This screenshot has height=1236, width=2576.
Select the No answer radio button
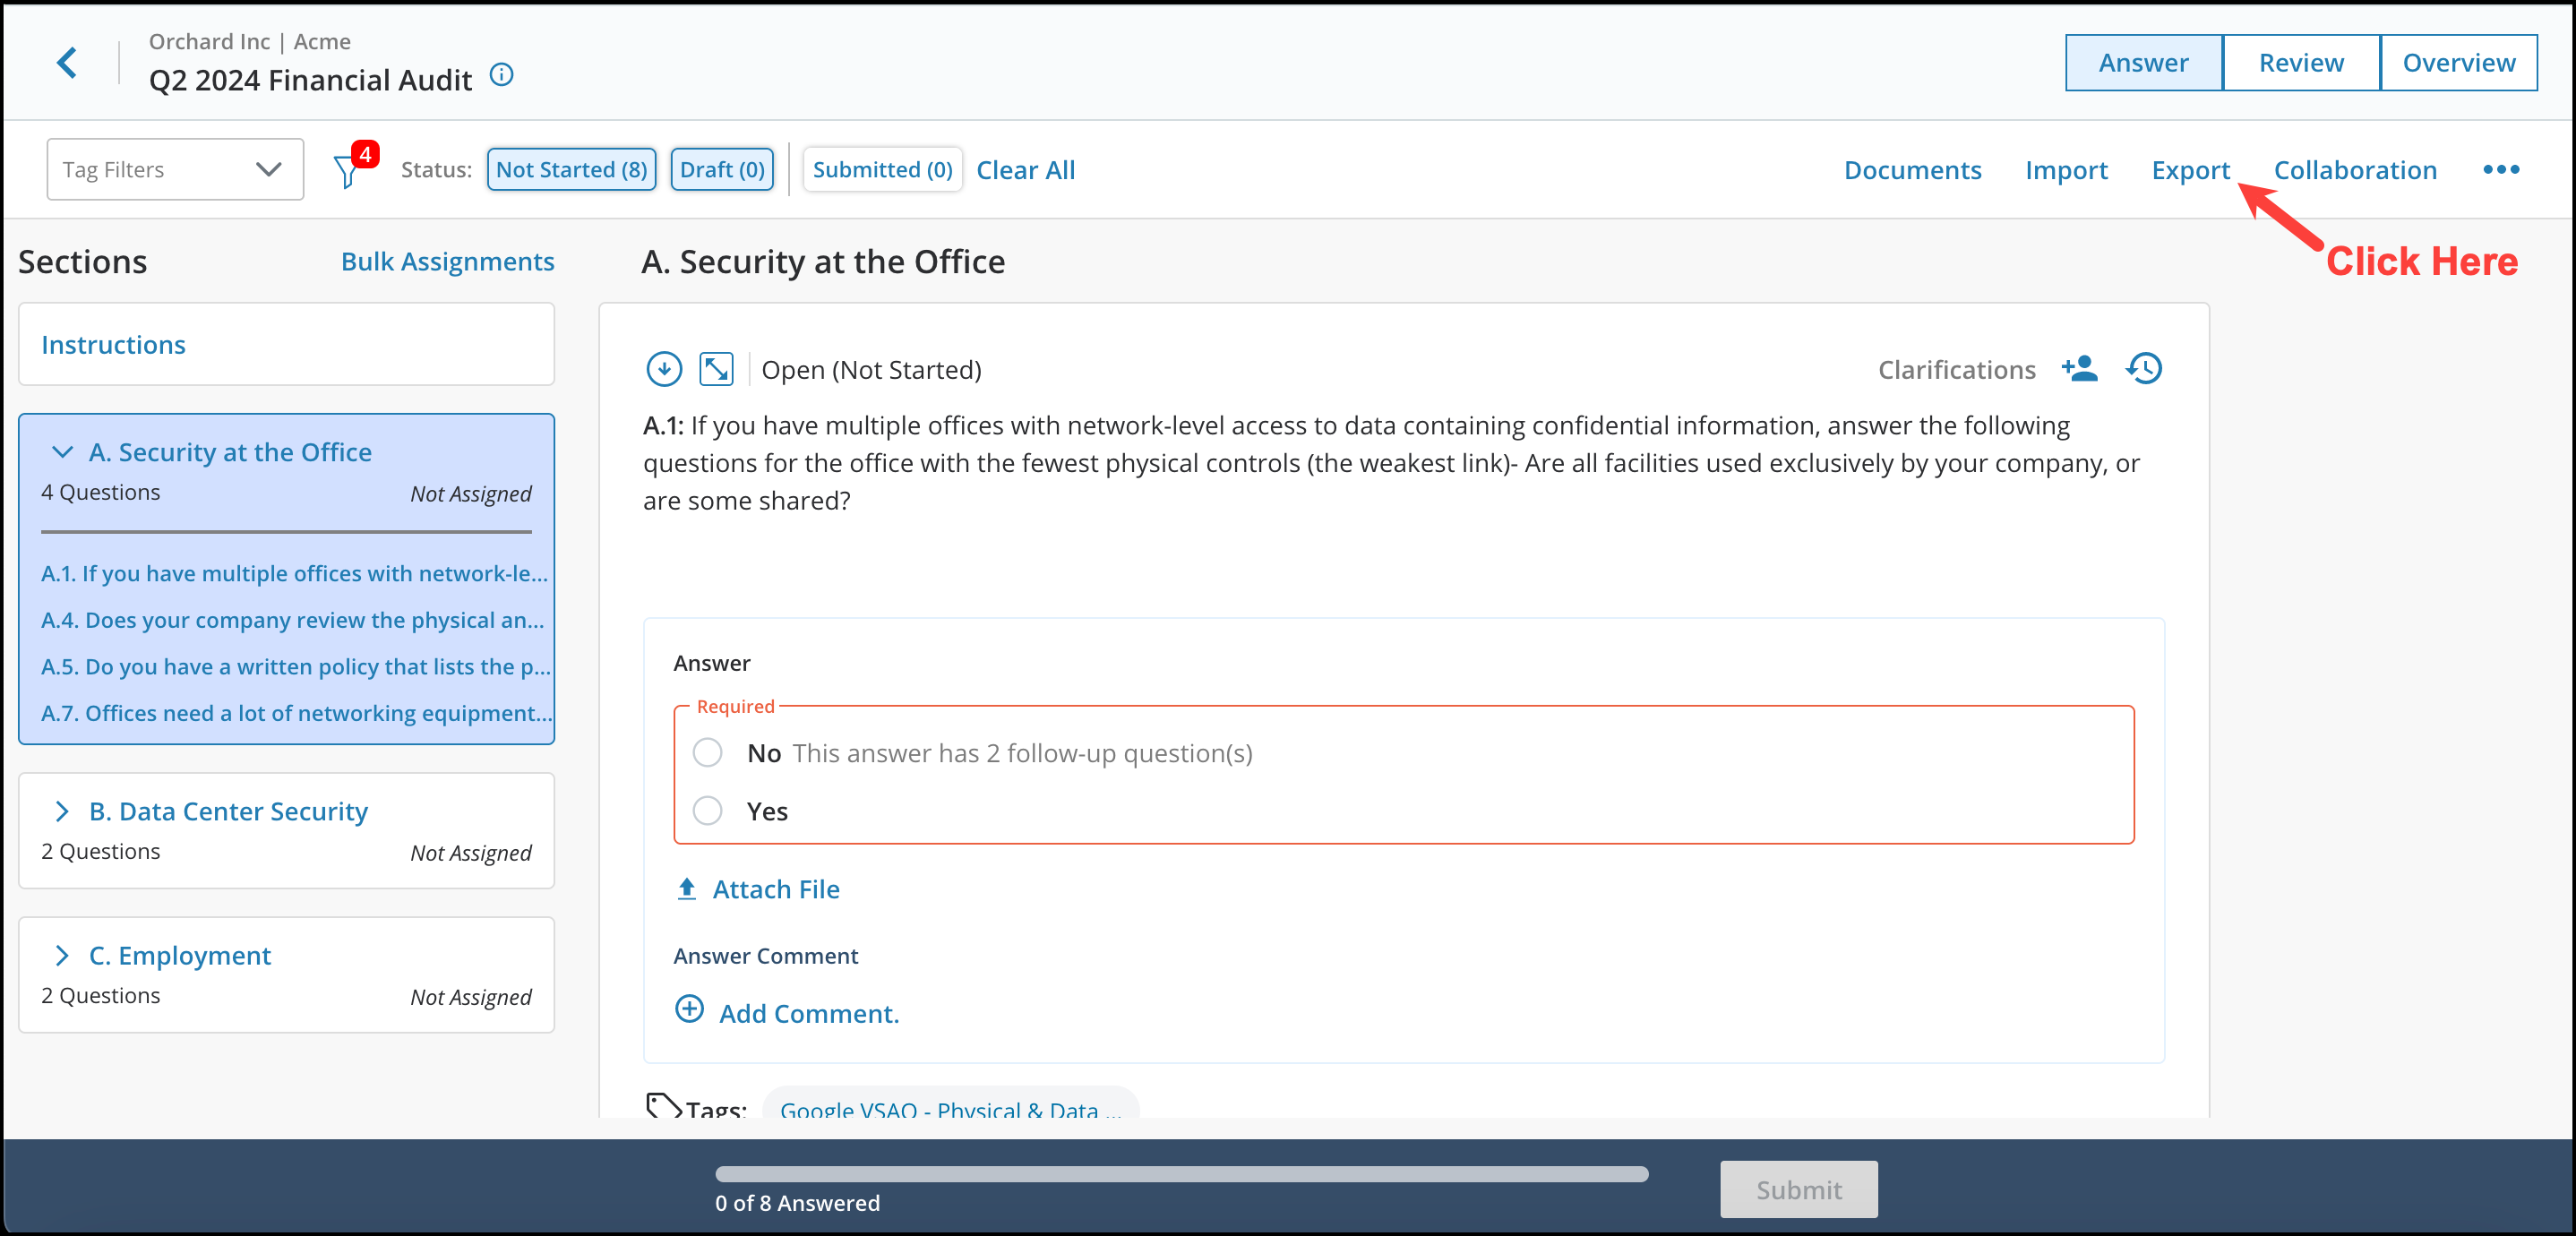(708, 753)
